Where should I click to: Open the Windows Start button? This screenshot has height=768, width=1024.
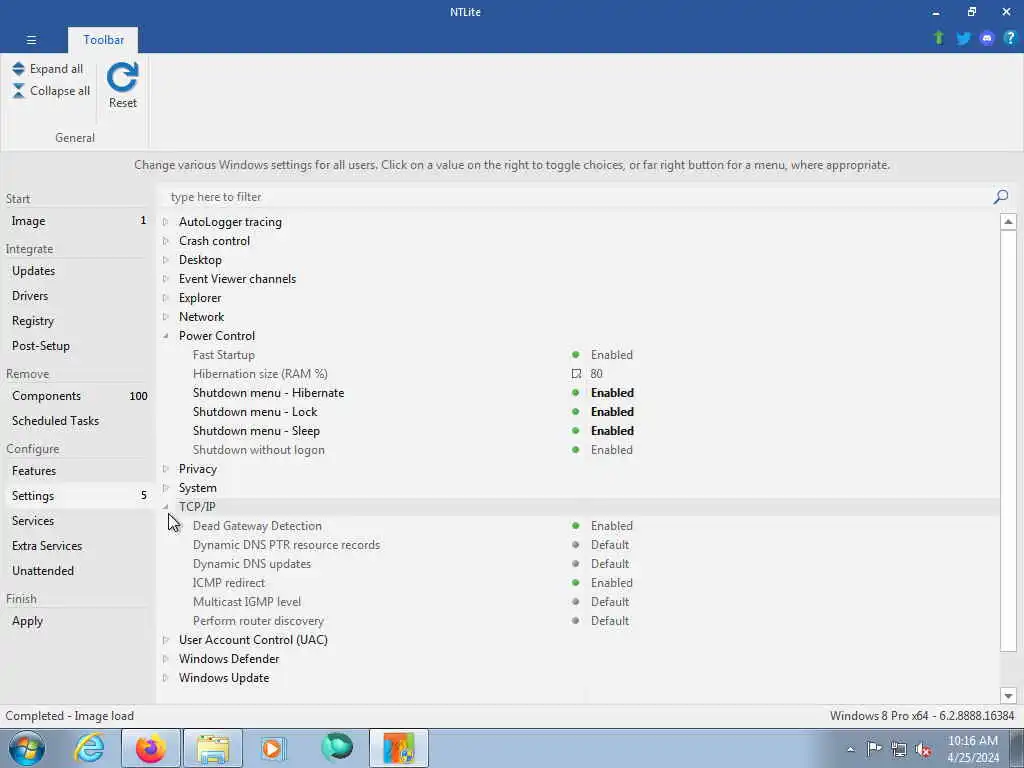[x=27, y=748]
